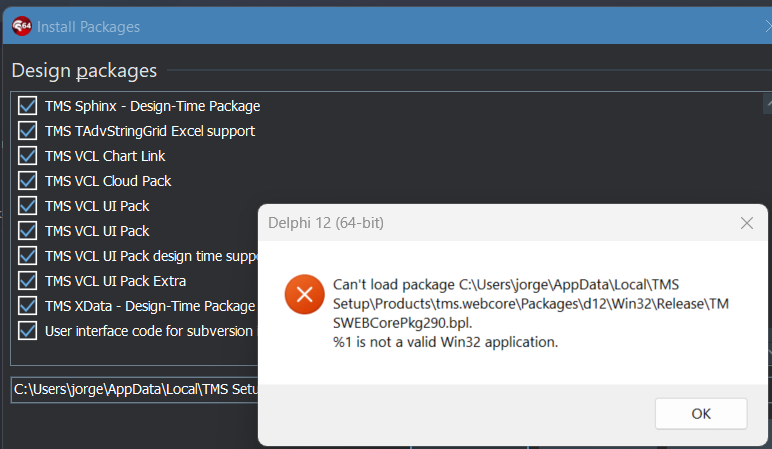This screenshot has width=772, height=449.
Task: Click the Install Packages window title
Action: [x=89, y=27]
